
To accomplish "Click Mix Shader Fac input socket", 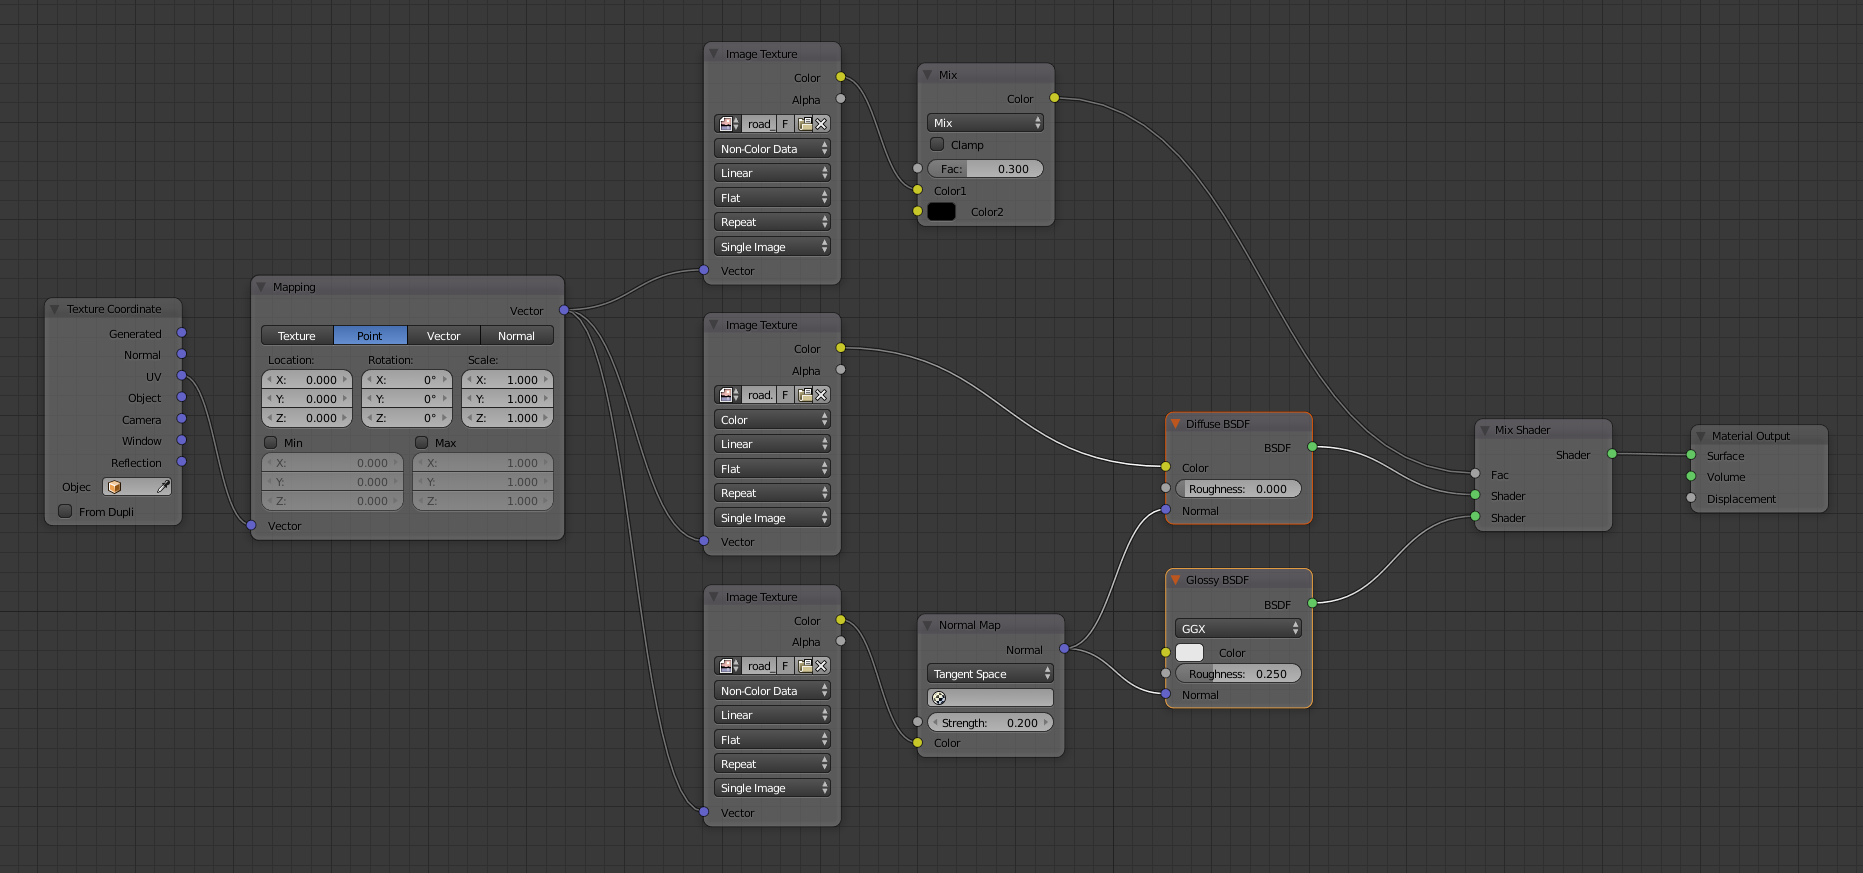I will click(1475, 474).
